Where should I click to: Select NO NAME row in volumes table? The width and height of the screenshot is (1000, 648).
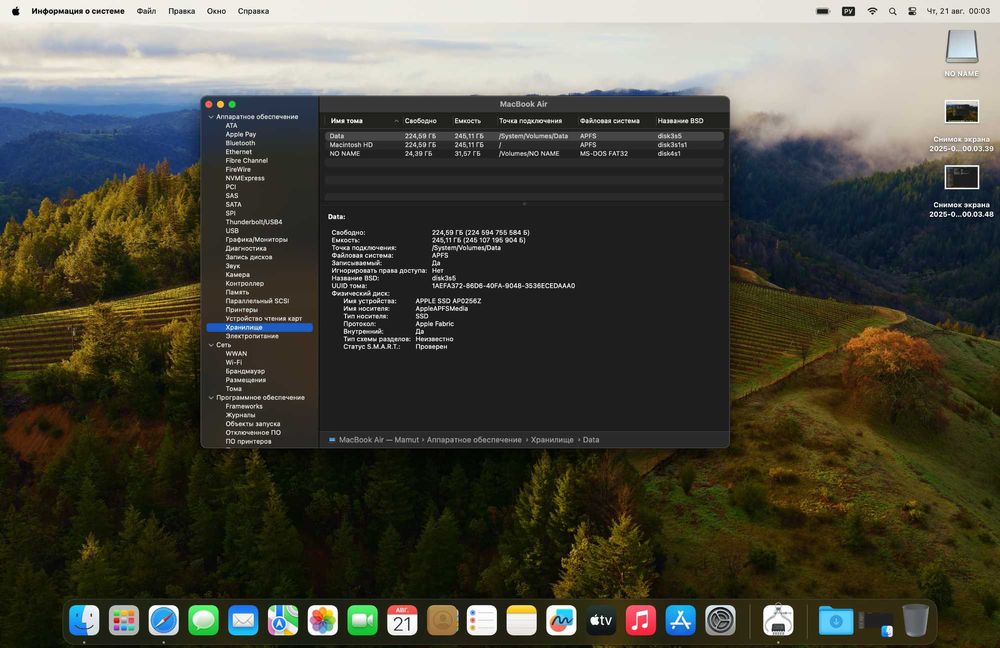524,154
